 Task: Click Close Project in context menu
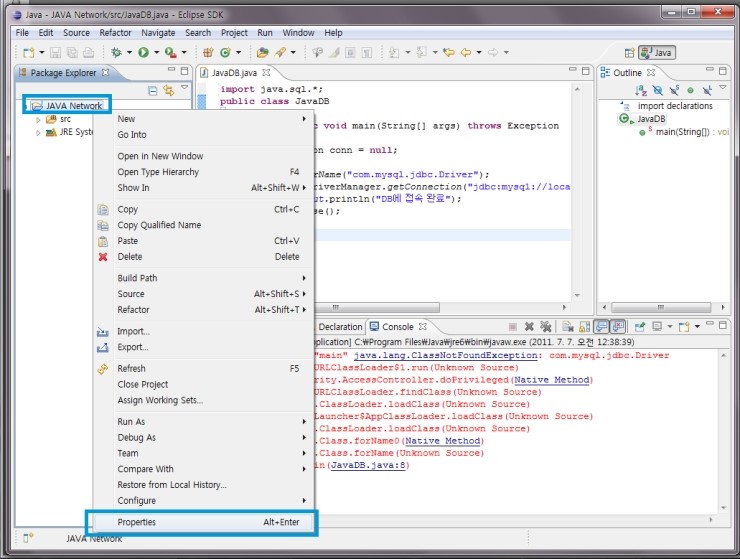pyautogui.click(x=203, y=384)
